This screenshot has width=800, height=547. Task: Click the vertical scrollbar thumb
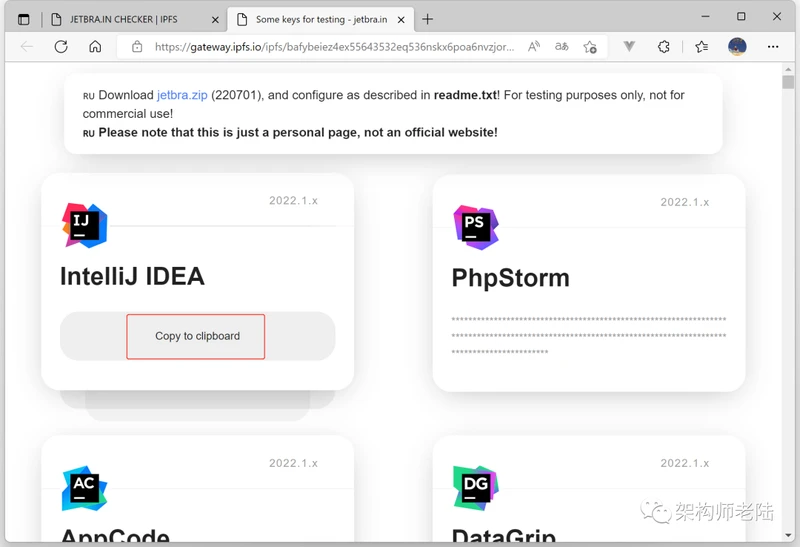[788, 82]
